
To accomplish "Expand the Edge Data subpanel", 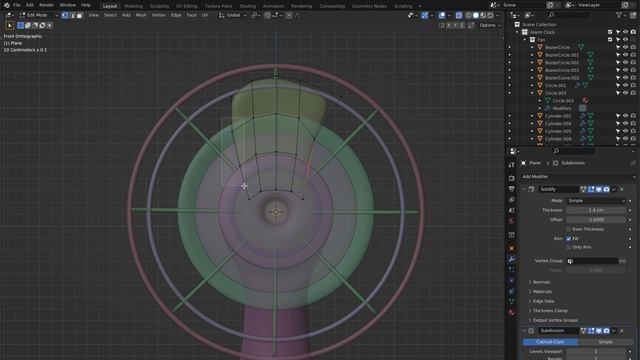I will 543,301.
